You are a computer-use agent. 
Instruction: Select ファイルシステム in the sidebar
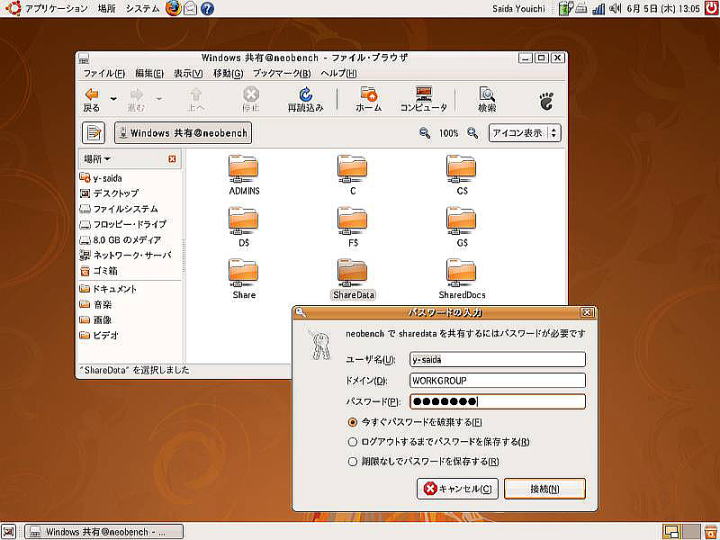click(118, 209)
